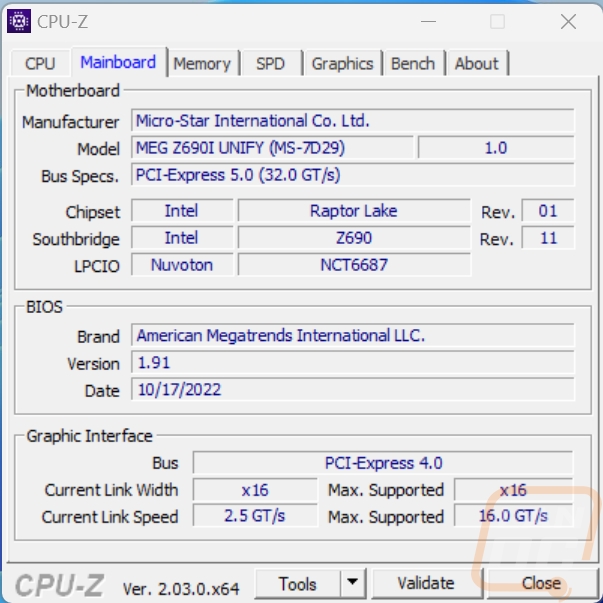Viewport: 603px width, 603px height.
Task: Click the BIOS date 10/17/2022 field
Action: pyautogui.click(x=353, y=389)
